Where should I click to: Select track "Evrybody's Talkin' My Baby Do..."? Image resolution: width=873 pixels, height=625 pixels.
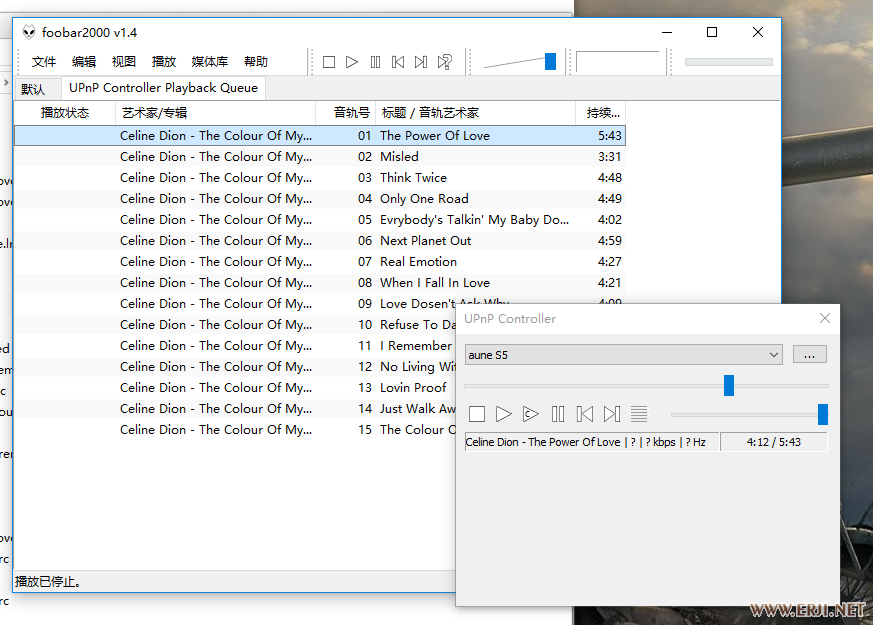tap(320, 220)
